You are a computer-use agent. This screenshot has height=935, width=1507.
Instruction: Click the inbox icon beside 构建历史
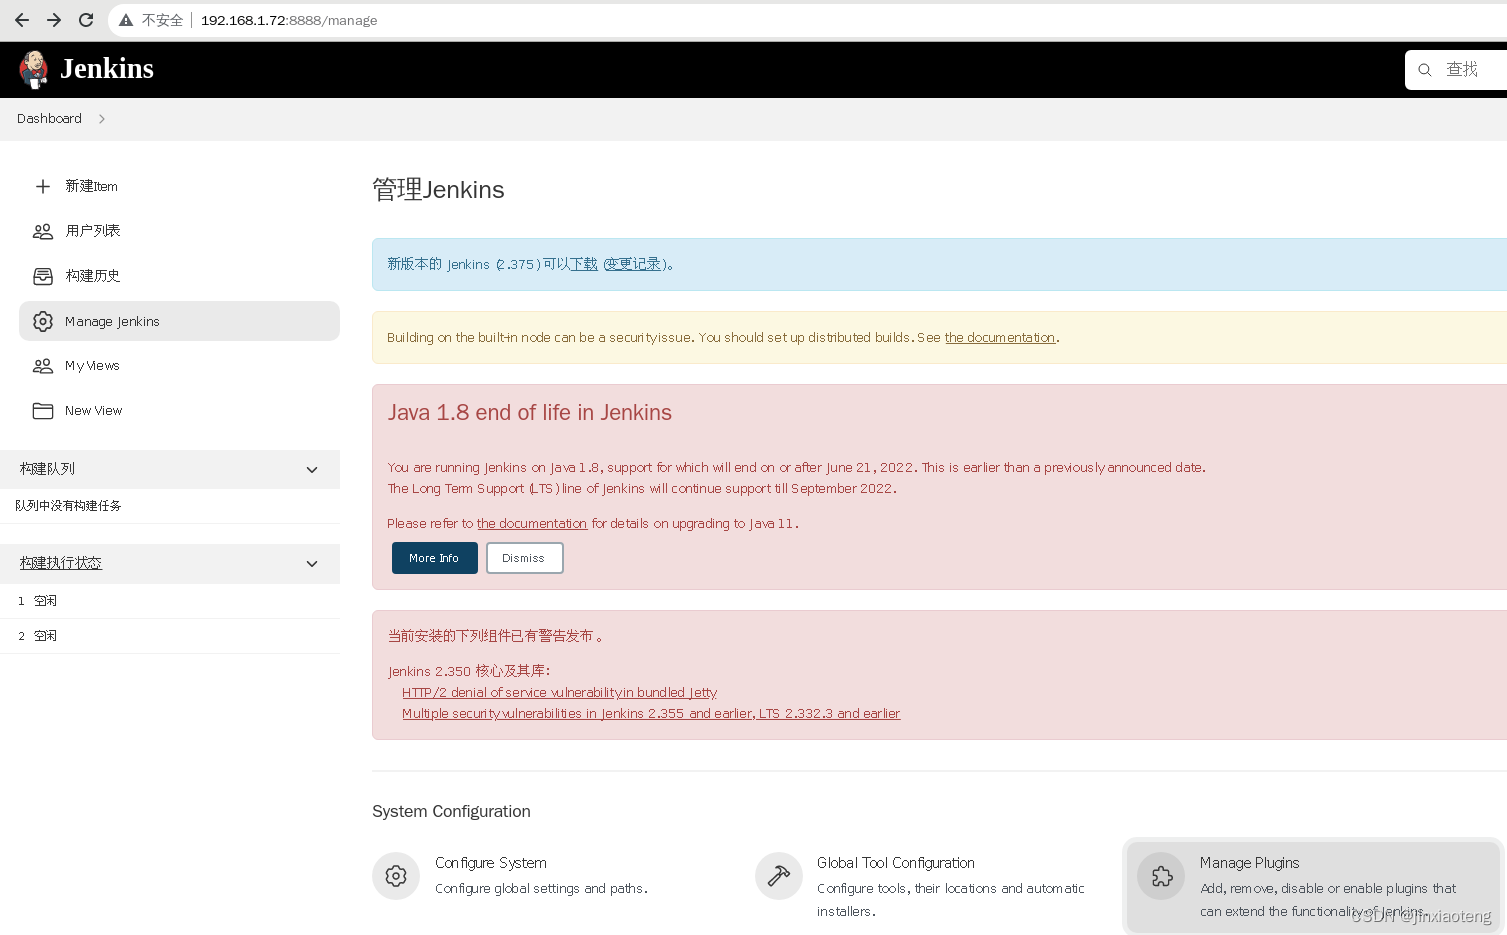[x=43, y=276]
